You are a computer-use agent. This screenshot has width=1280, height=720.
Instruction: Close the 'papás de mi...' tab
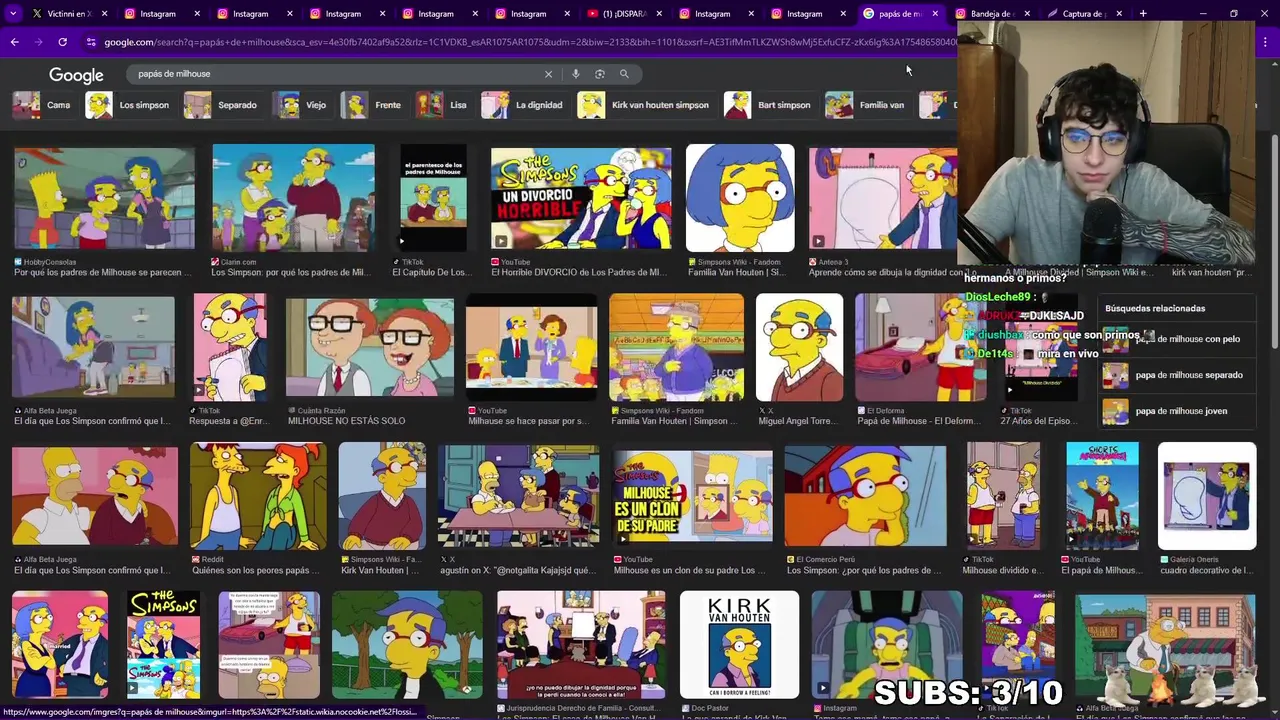[x=935, y=14]
